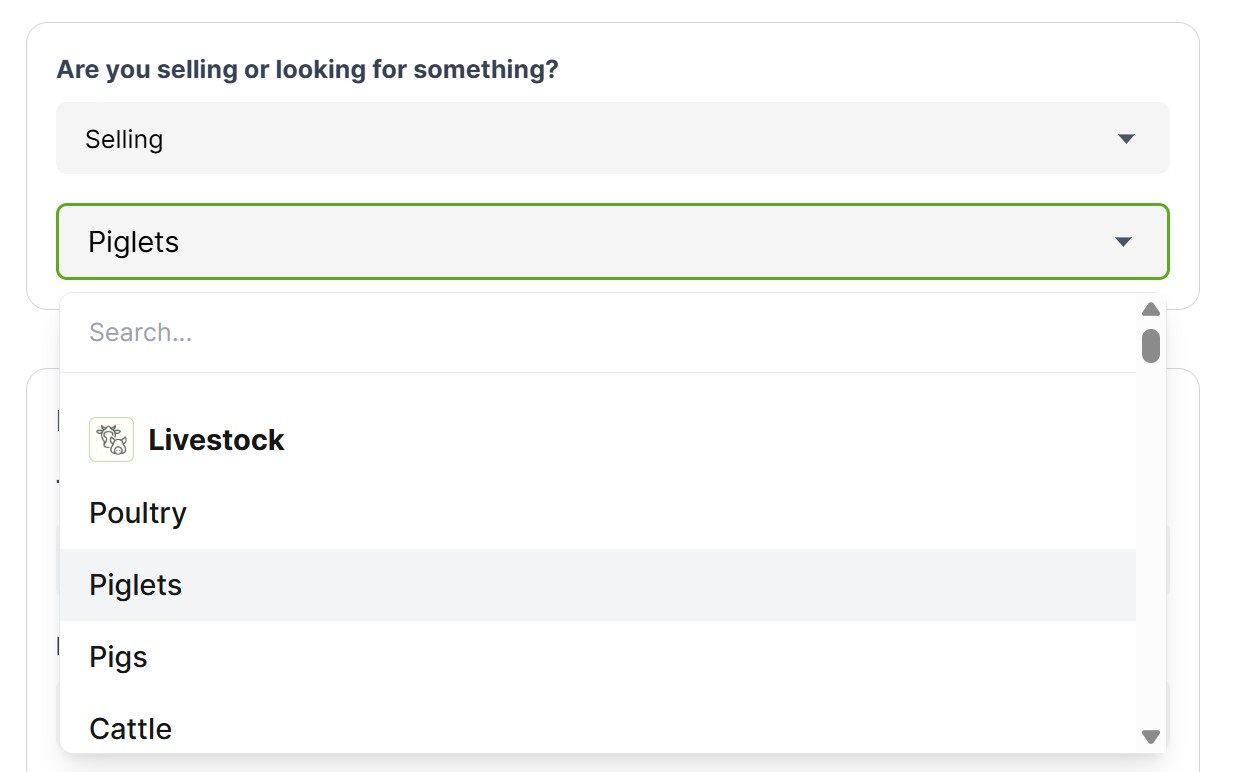1238x772 pixels.
Task: Click the caret icon on the Selling field
Action: (x=1126, y=139)
